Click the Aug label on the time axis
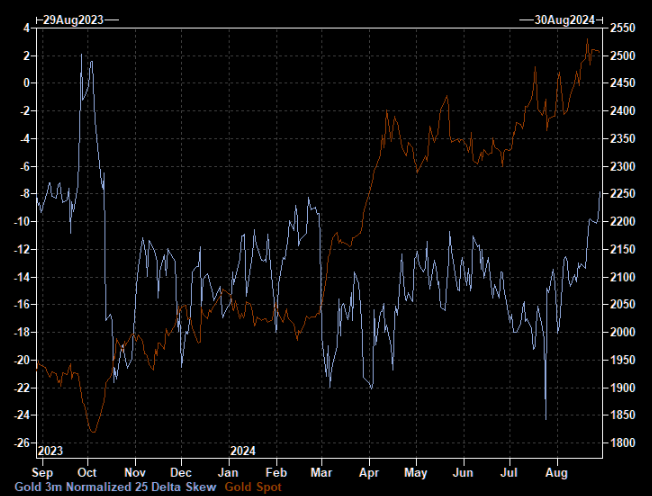 (558, 470)
